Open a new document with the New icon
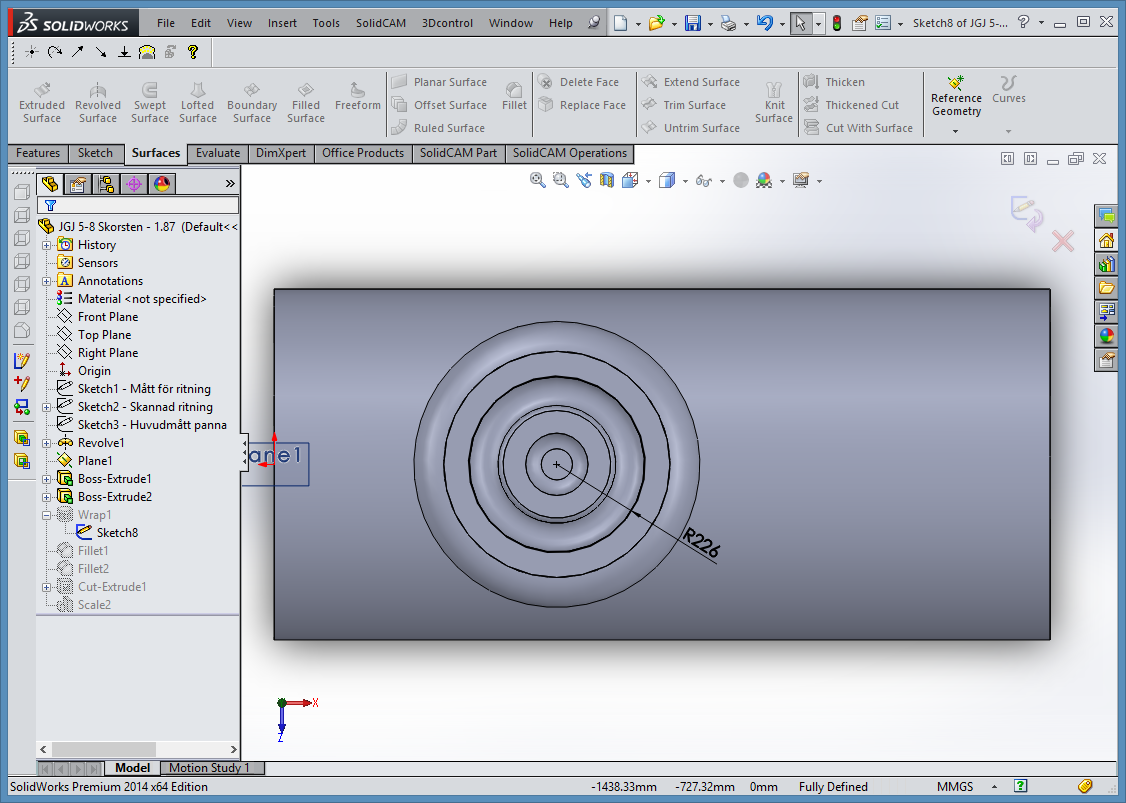The height and width of the screenshot is (803, 1126). tap(620, 23)
